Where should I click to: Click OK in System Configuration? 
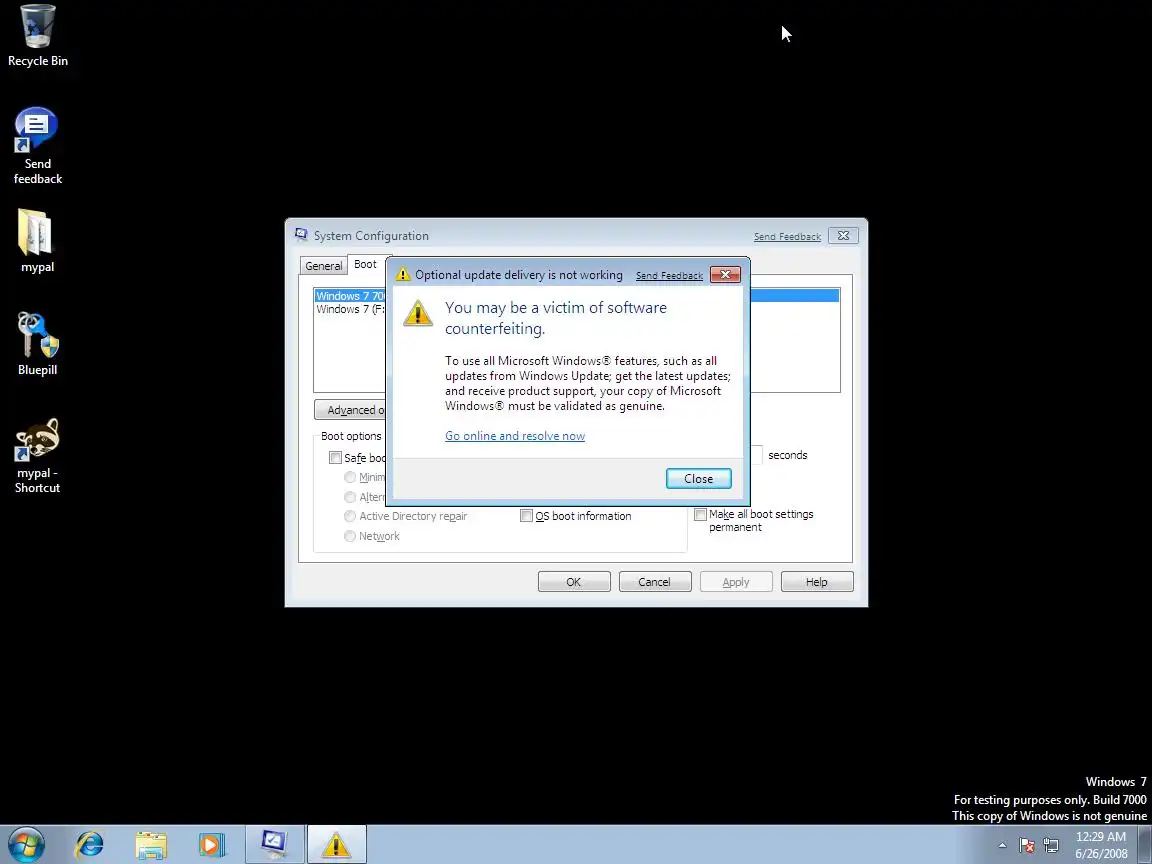pyautogui.click(x=574, y=582)
